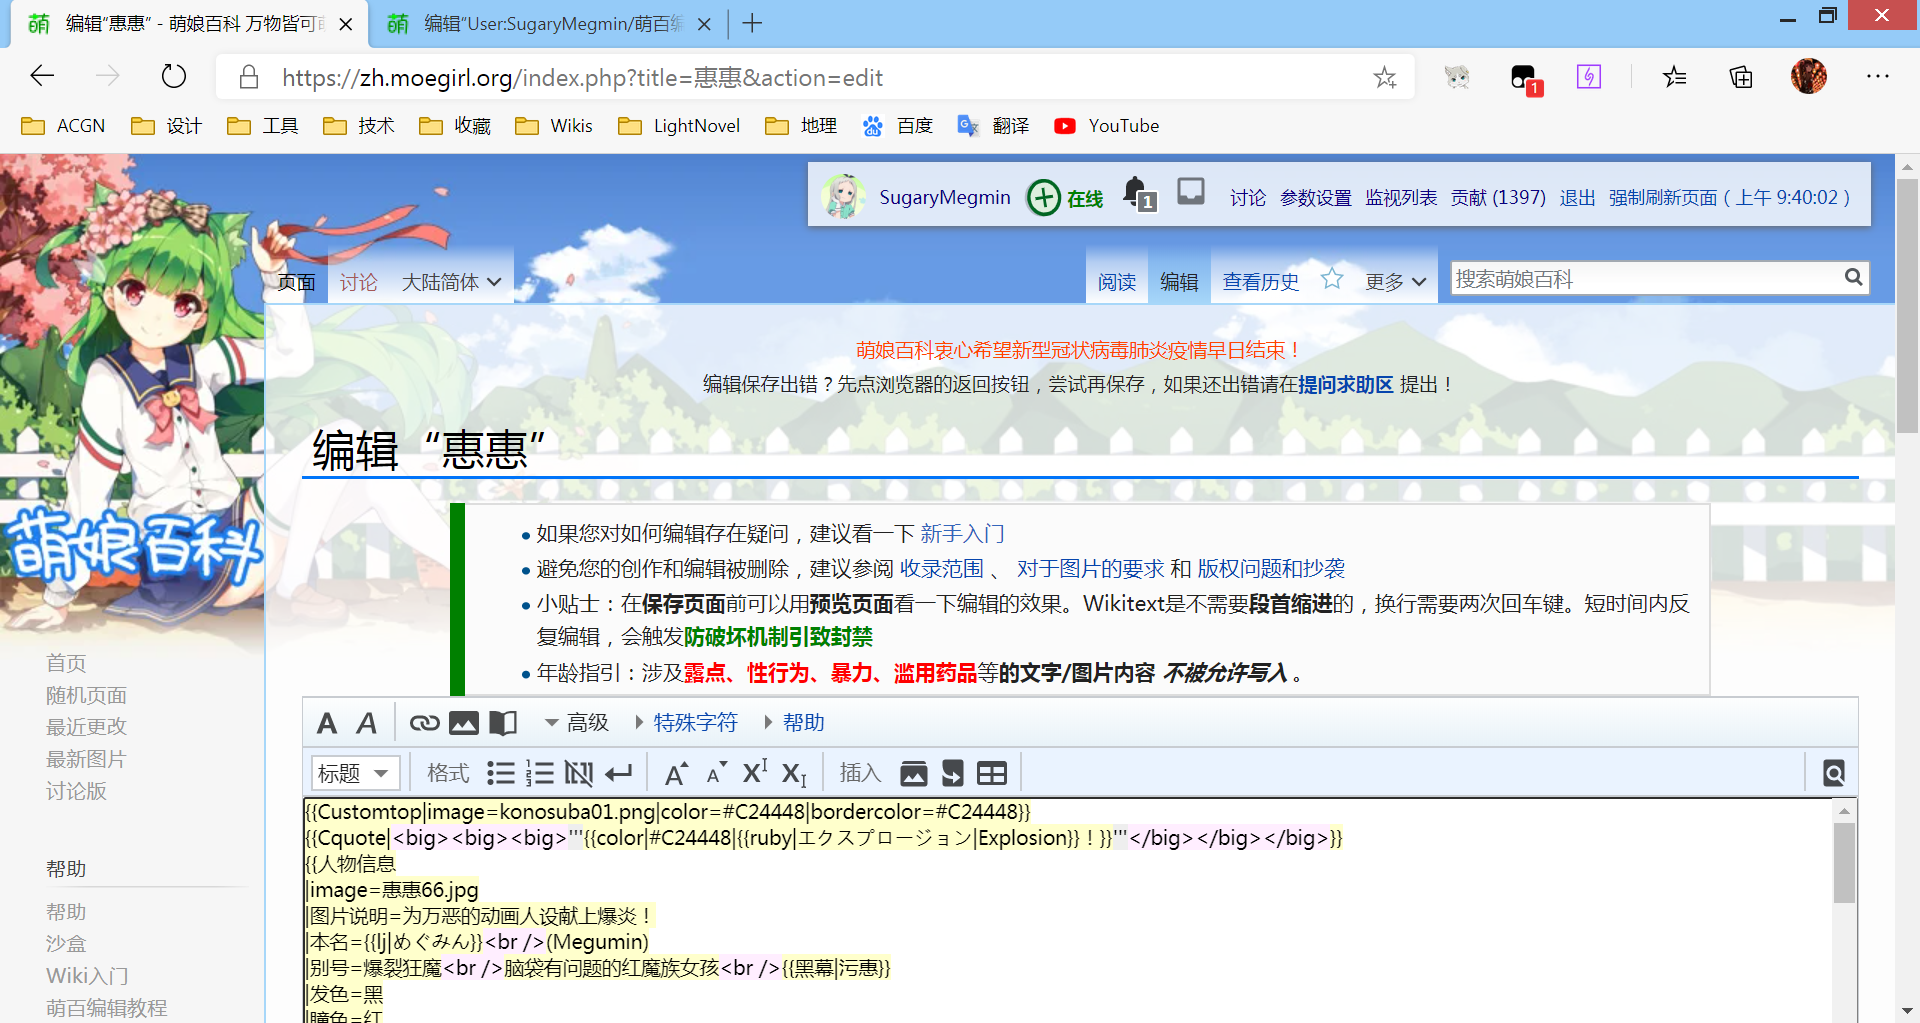Click the superscript formatting icon
Viewport: 1920px width, 1023px height.
pos(755,773)
